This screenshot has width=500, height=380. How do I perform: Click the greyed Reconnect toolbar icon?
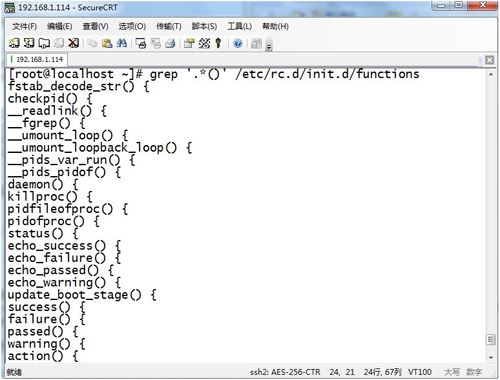coord(59,43)
